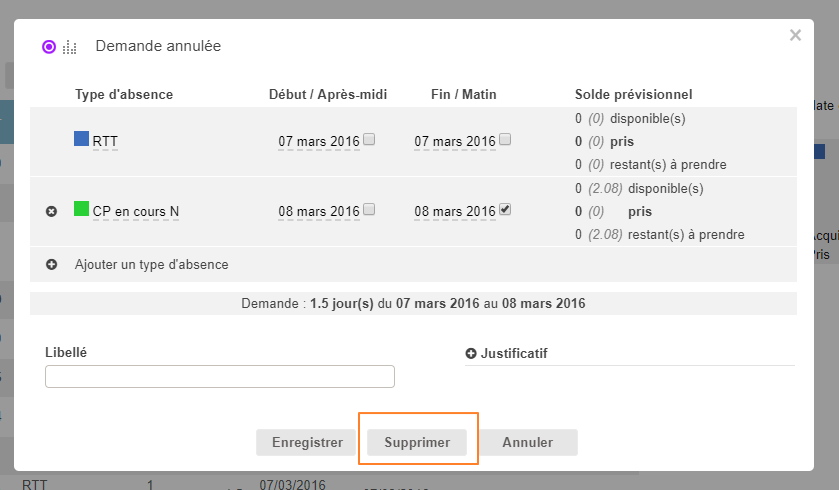Click the purple status circle icon

(49, 46)
